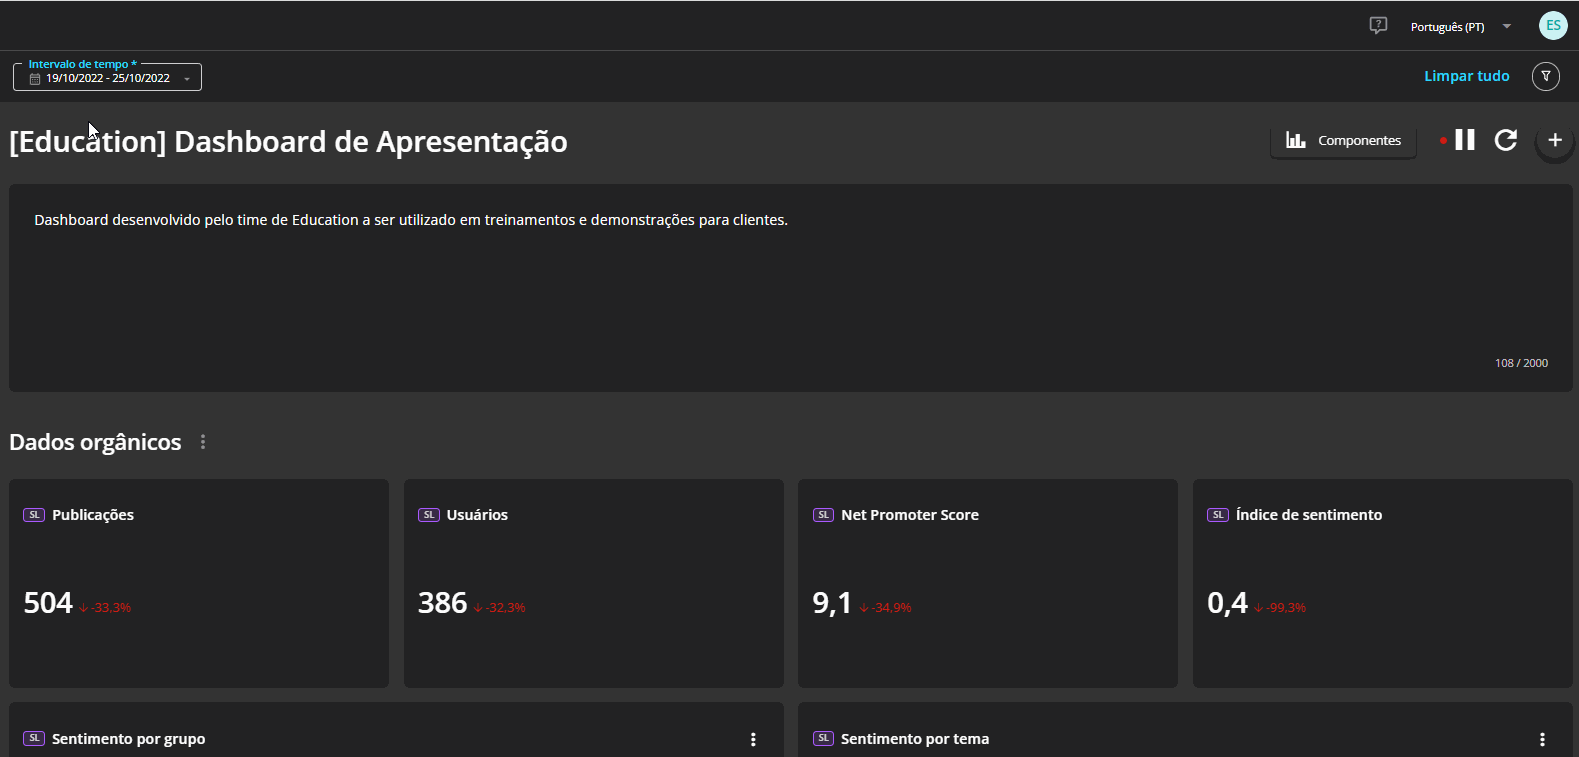Open the Net Promoter Score card

[x=987, y=583]
